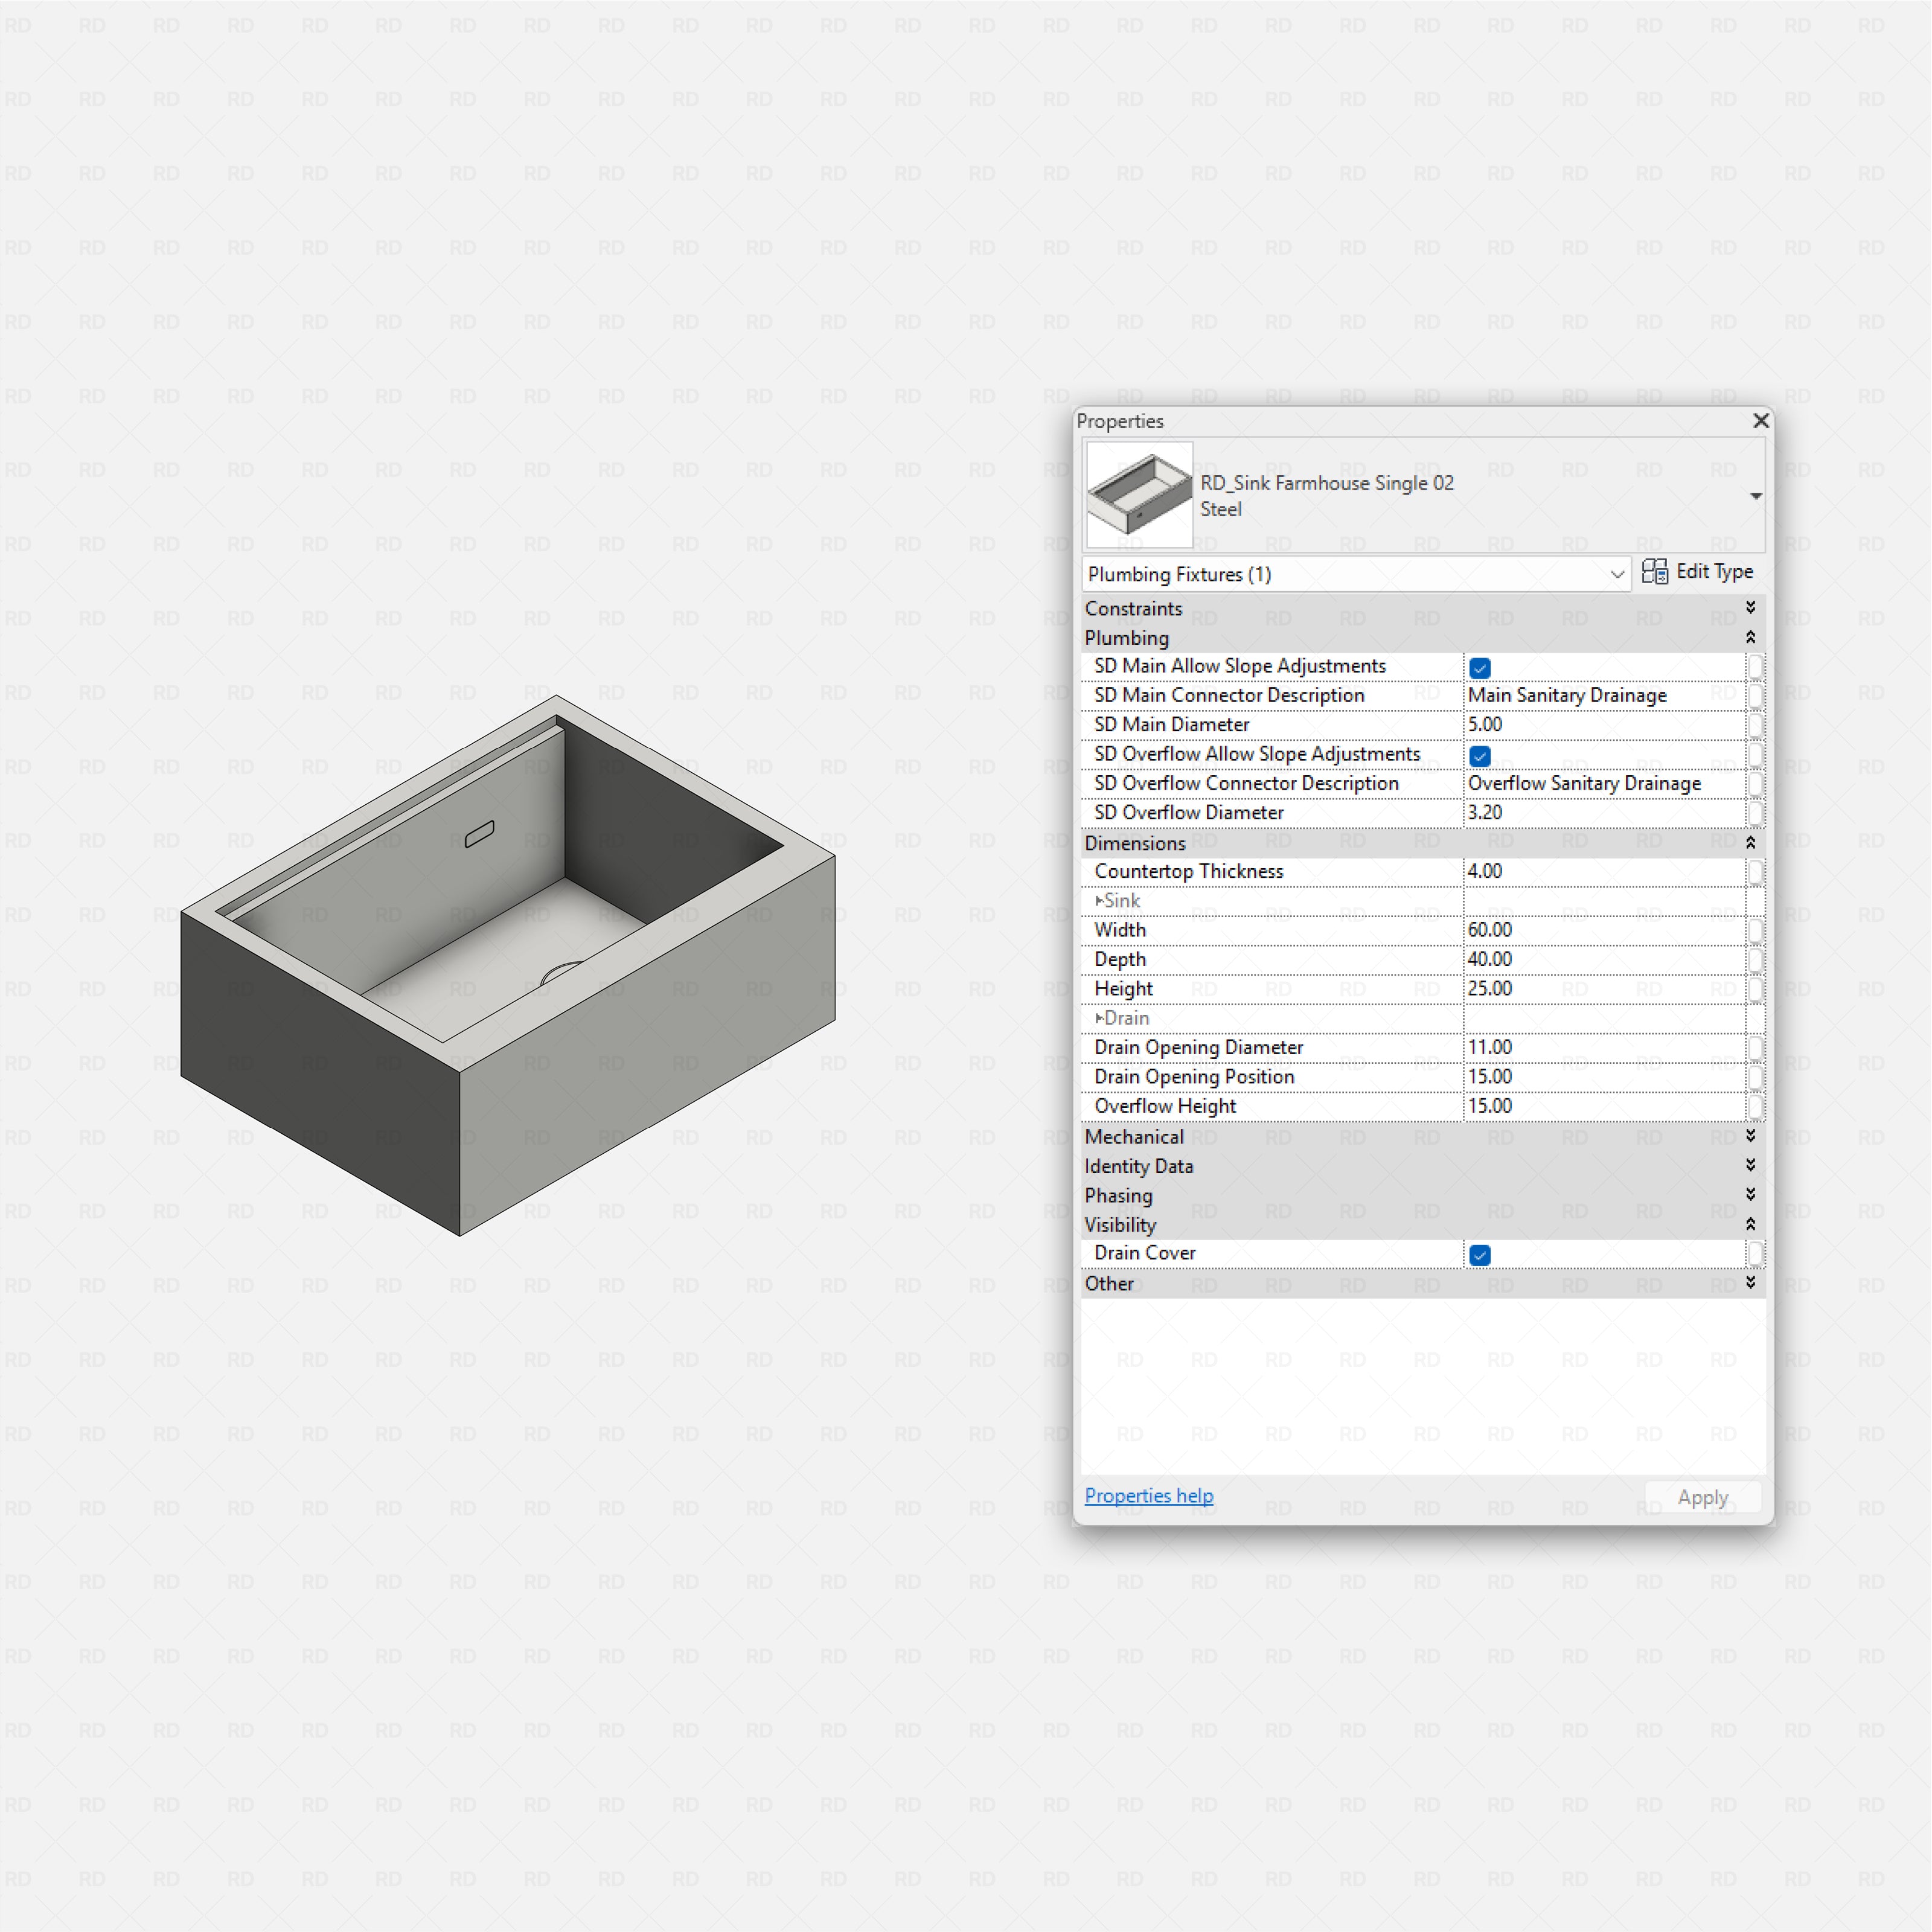Expand the Sink dimensions subgroup
The image size is (1932, 1932).
click(x=1100, y=900)
